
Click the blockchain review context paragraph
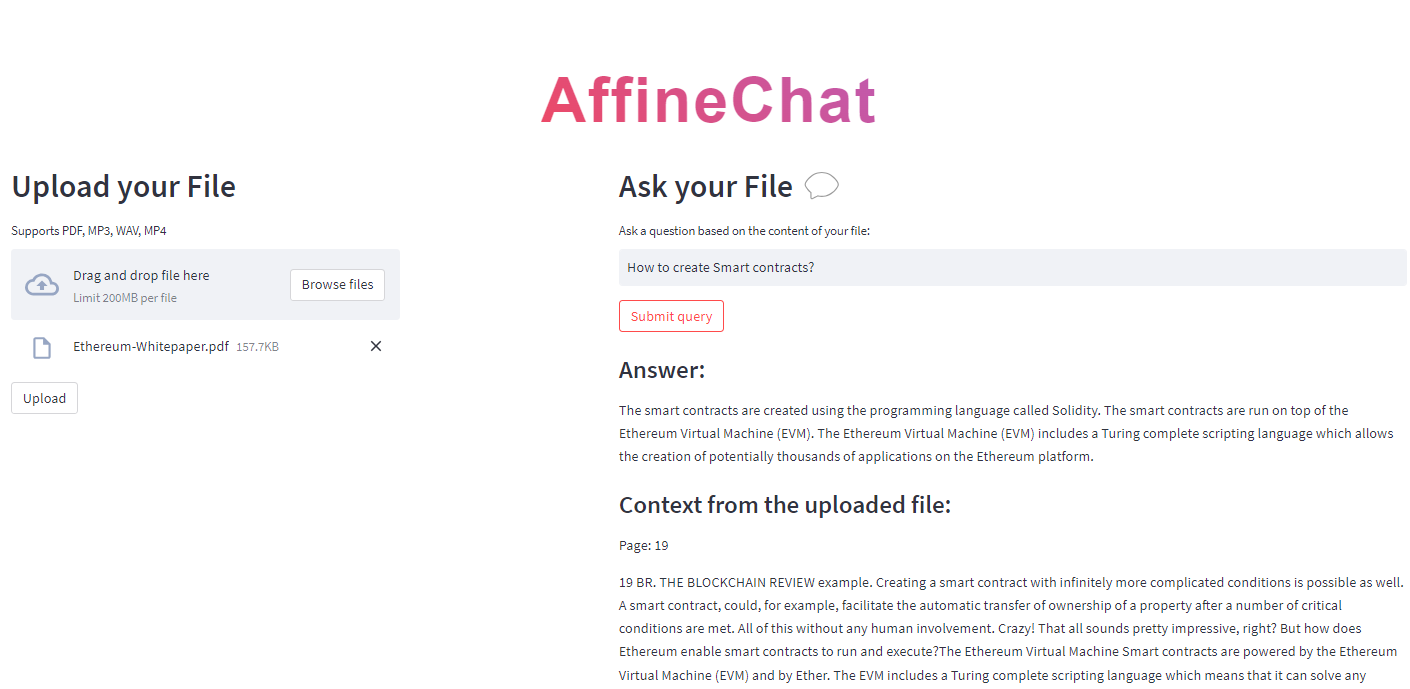[x=1012, y=628]
